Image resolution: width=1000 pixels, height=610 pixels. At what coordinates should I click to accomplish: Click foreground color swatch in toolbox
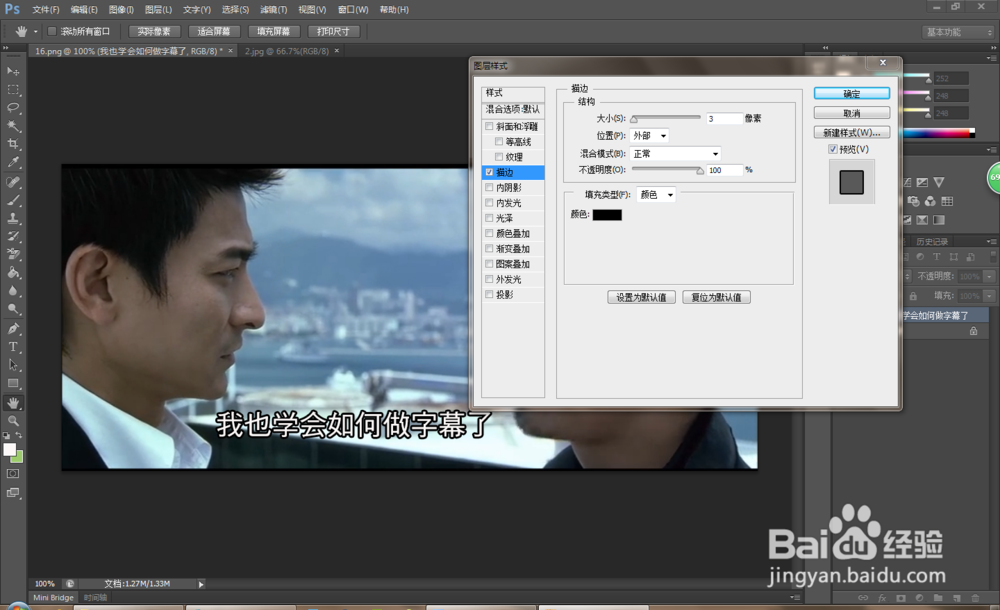pyautogui.click(x=10, y=449)
